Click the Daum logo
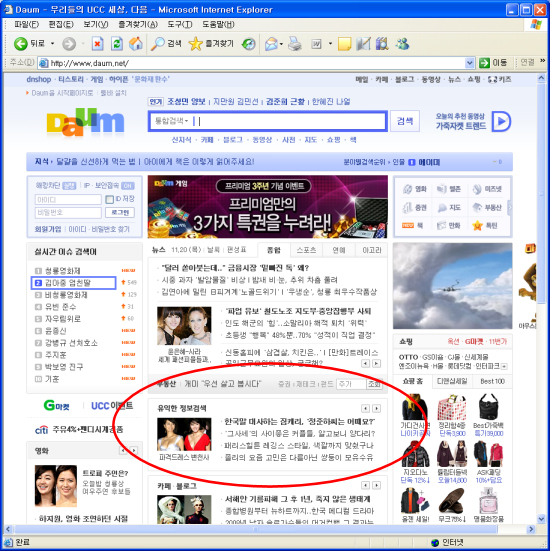550x551 pixels. (x=85, y=122)
